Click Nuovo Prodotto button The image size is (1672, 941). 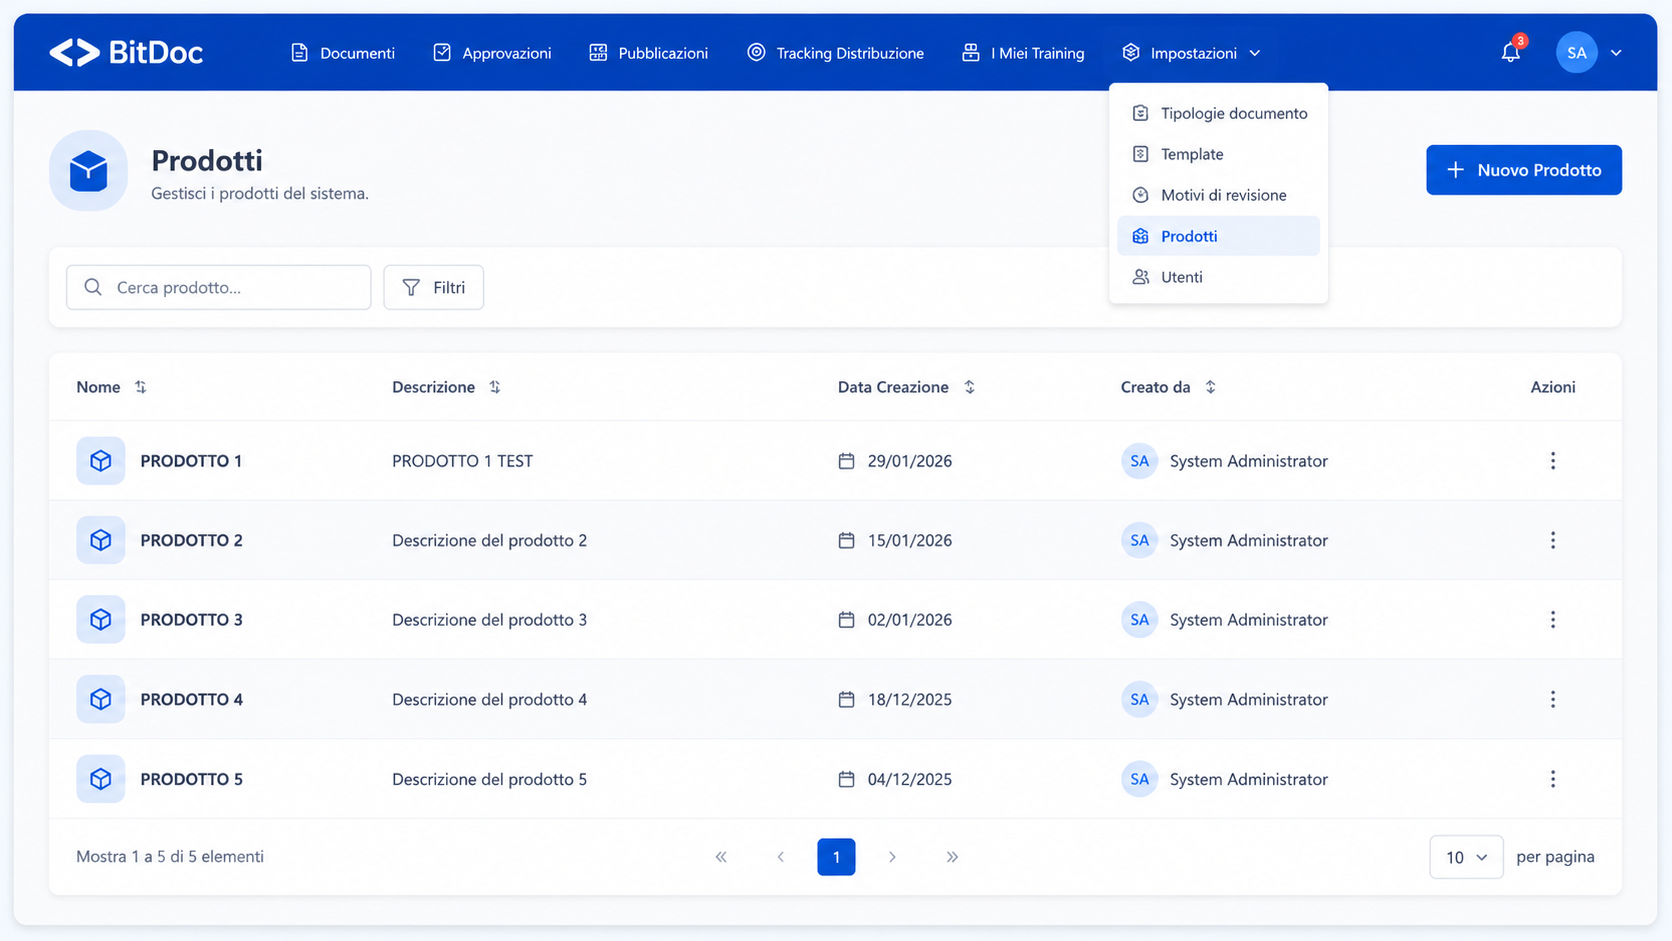pos(1523,170)
